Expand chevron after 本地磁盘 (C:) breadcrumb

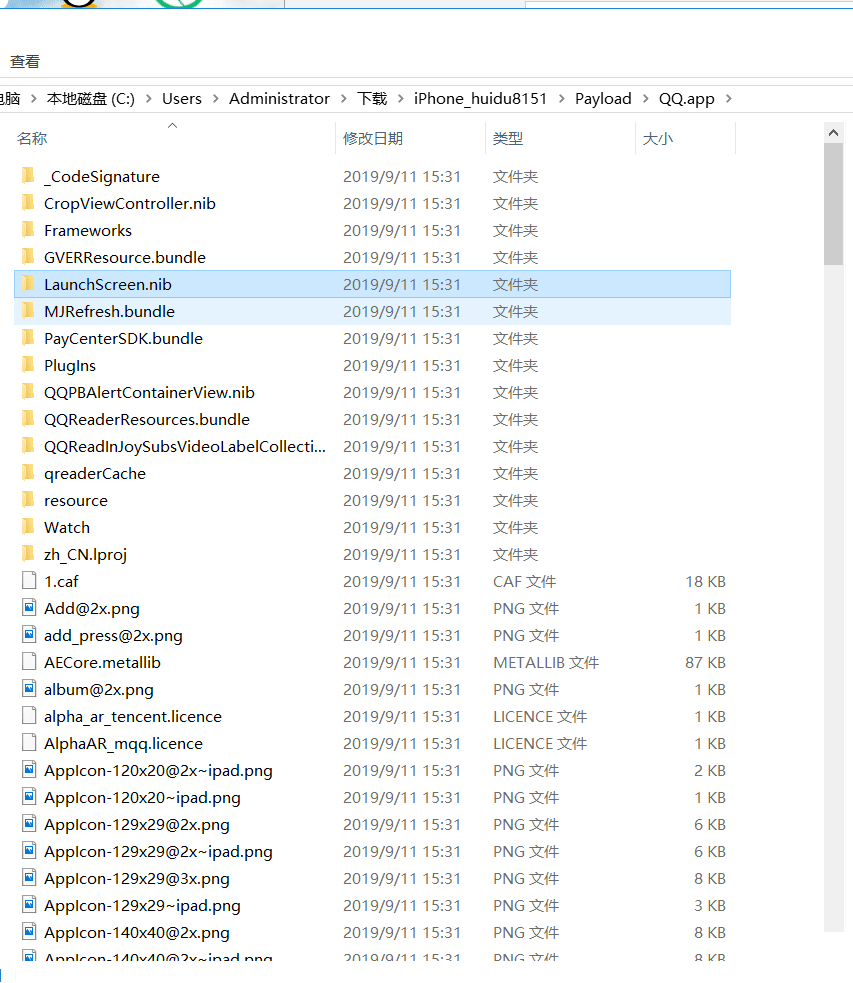[149, 98]
